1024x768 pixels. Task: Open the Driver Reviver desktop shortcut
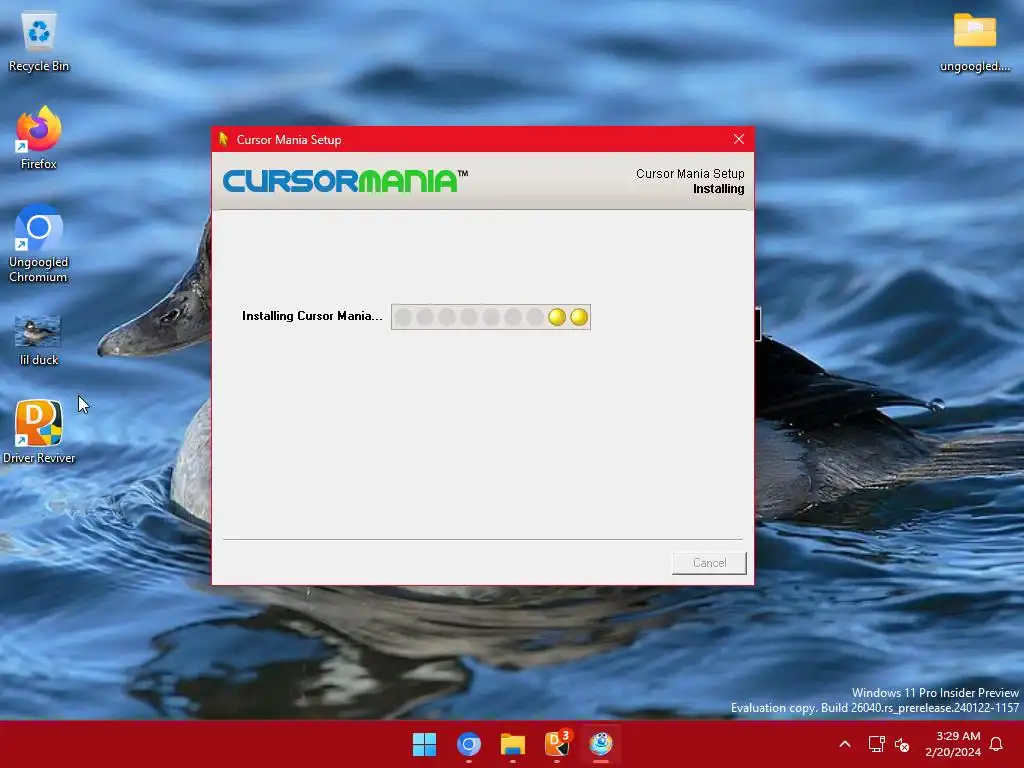point(39,432)
